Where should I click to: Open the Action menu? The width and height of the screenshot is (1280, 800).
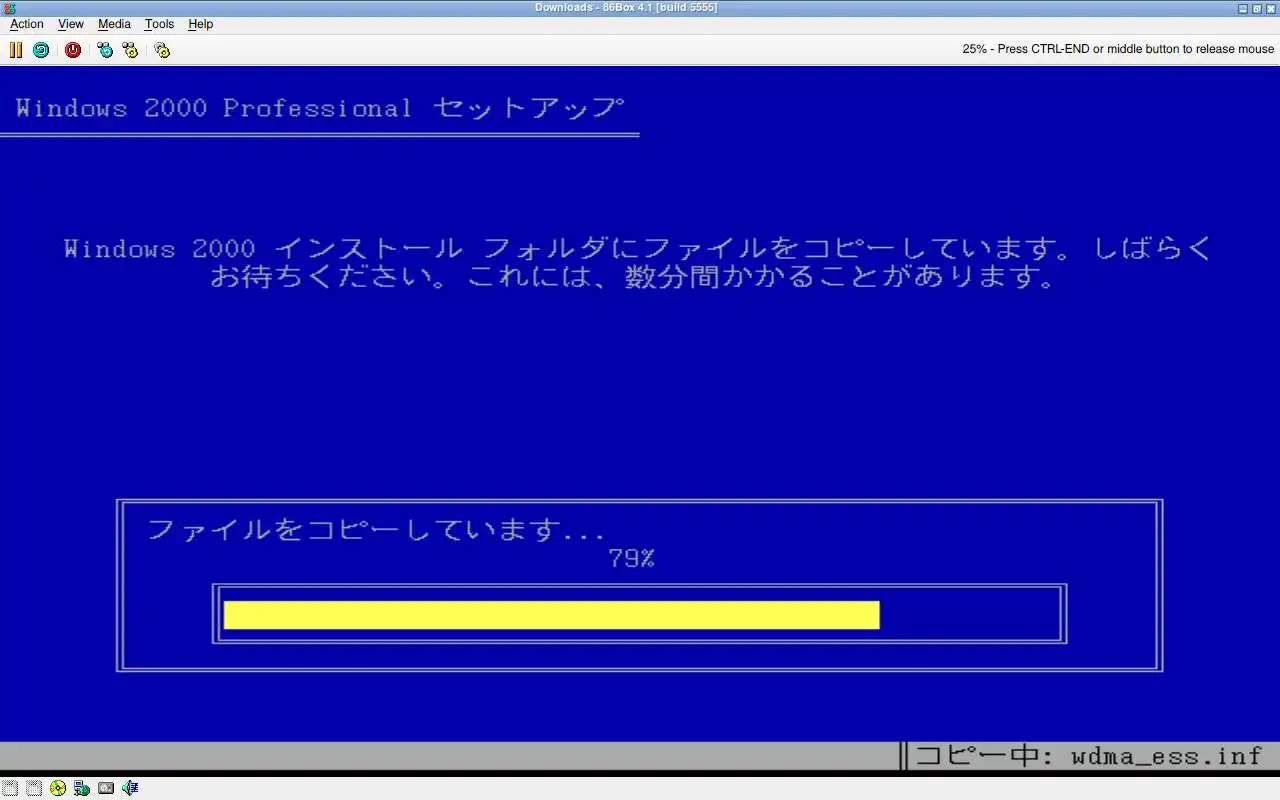click(x=27, y=24)
